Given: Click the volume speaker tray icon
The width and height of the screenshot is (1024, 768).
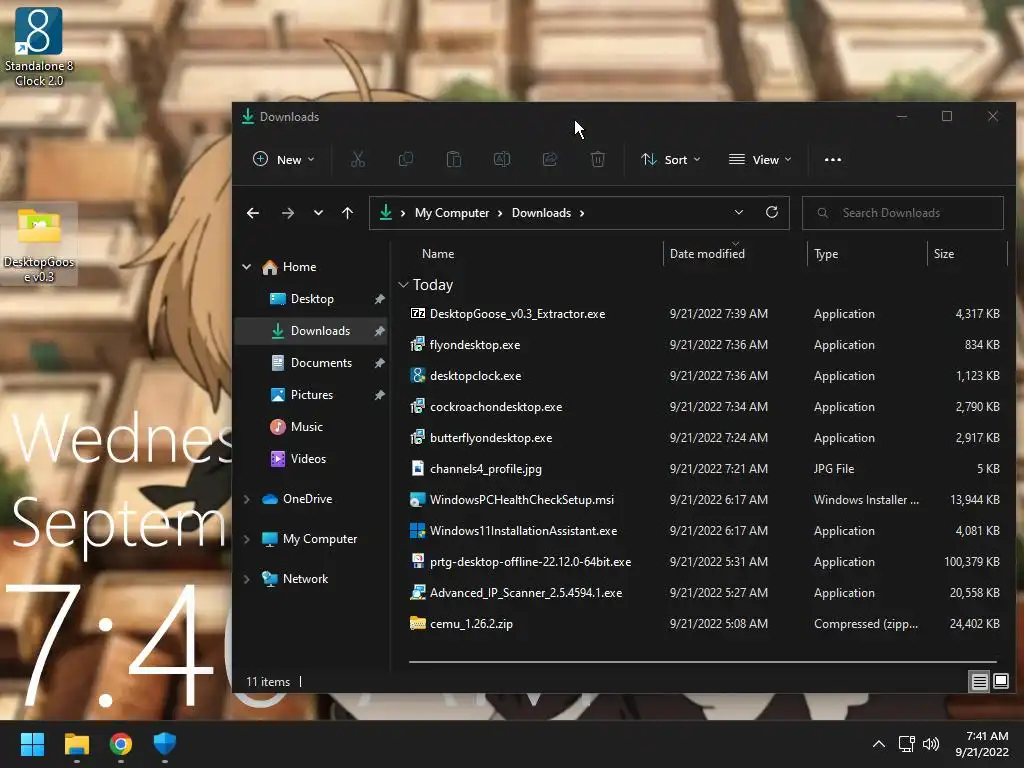Looking at the screenshot, I should (931, 743).
